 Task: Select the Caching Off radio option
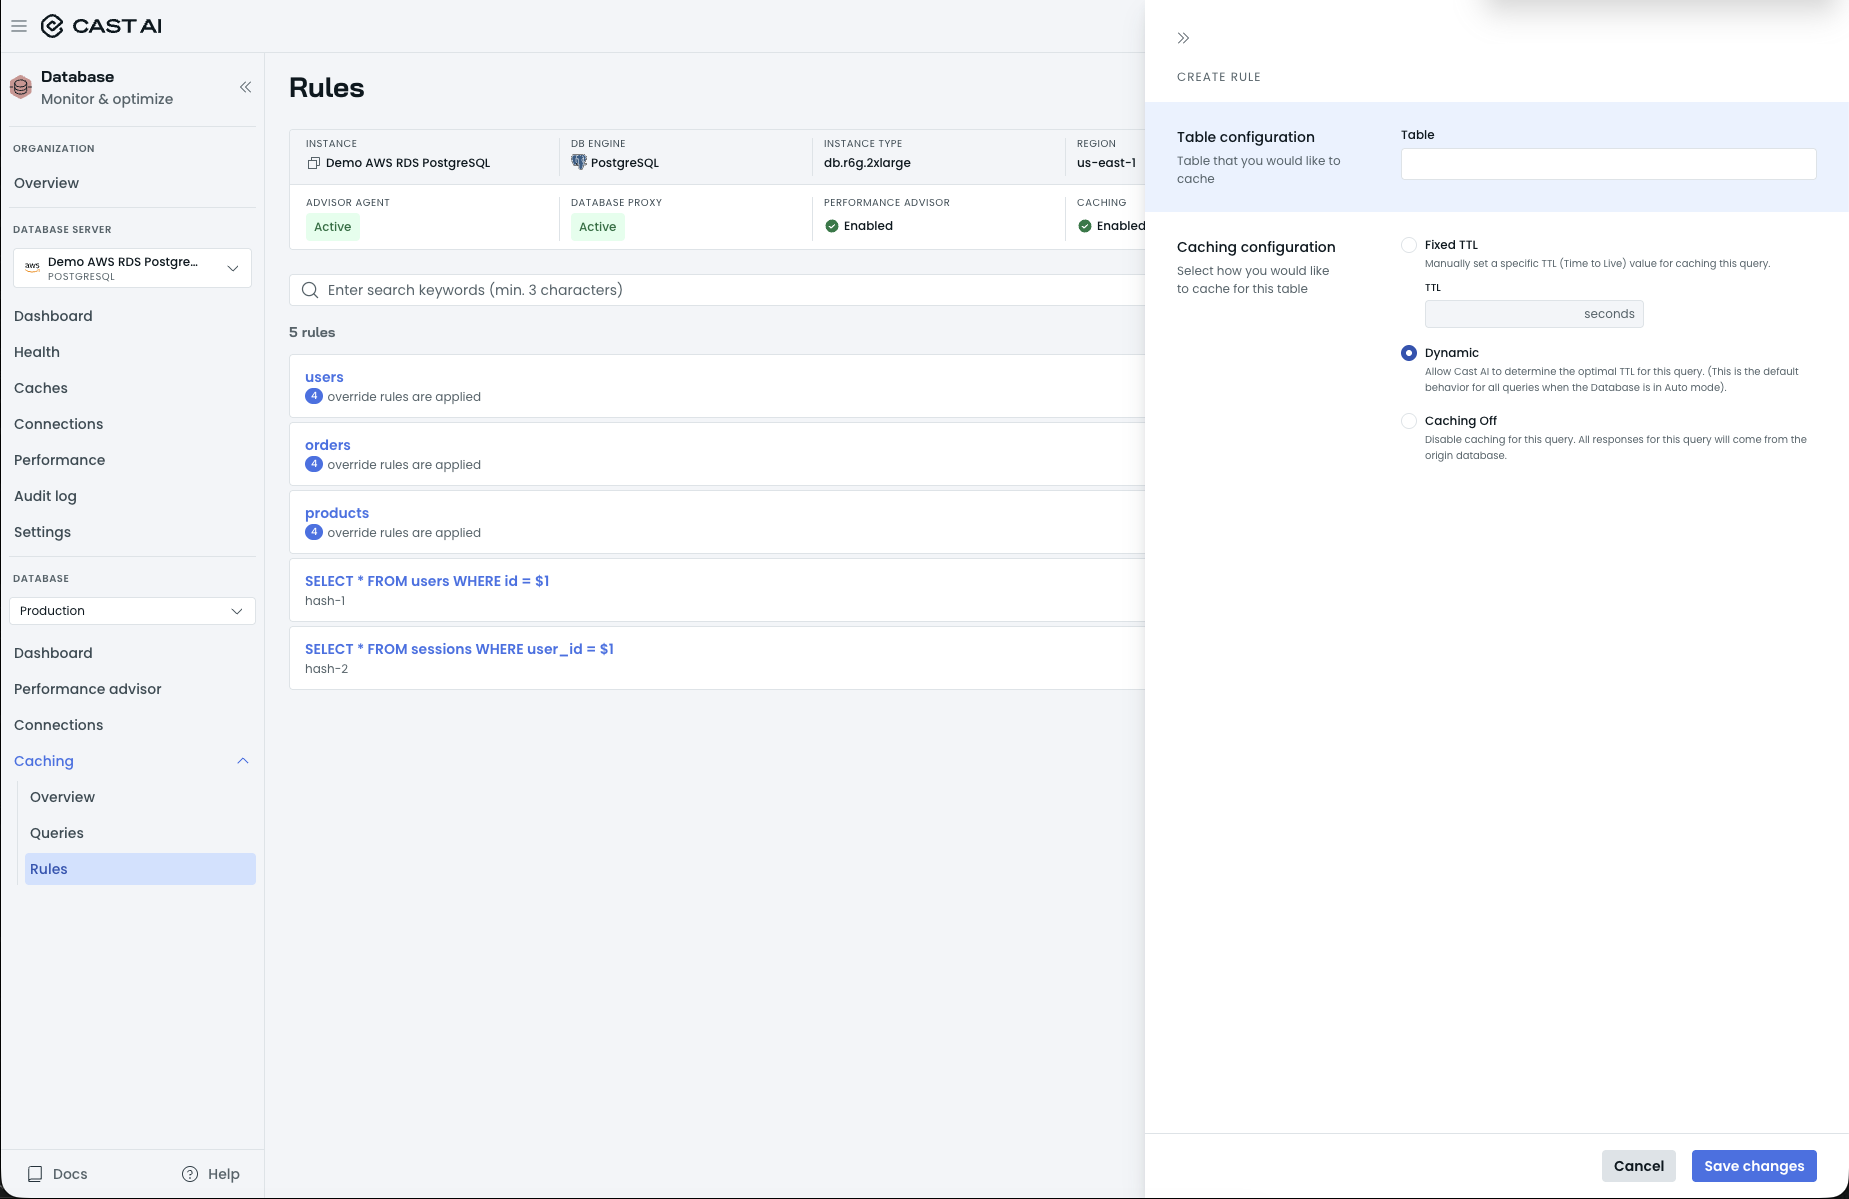[1409, 421]
